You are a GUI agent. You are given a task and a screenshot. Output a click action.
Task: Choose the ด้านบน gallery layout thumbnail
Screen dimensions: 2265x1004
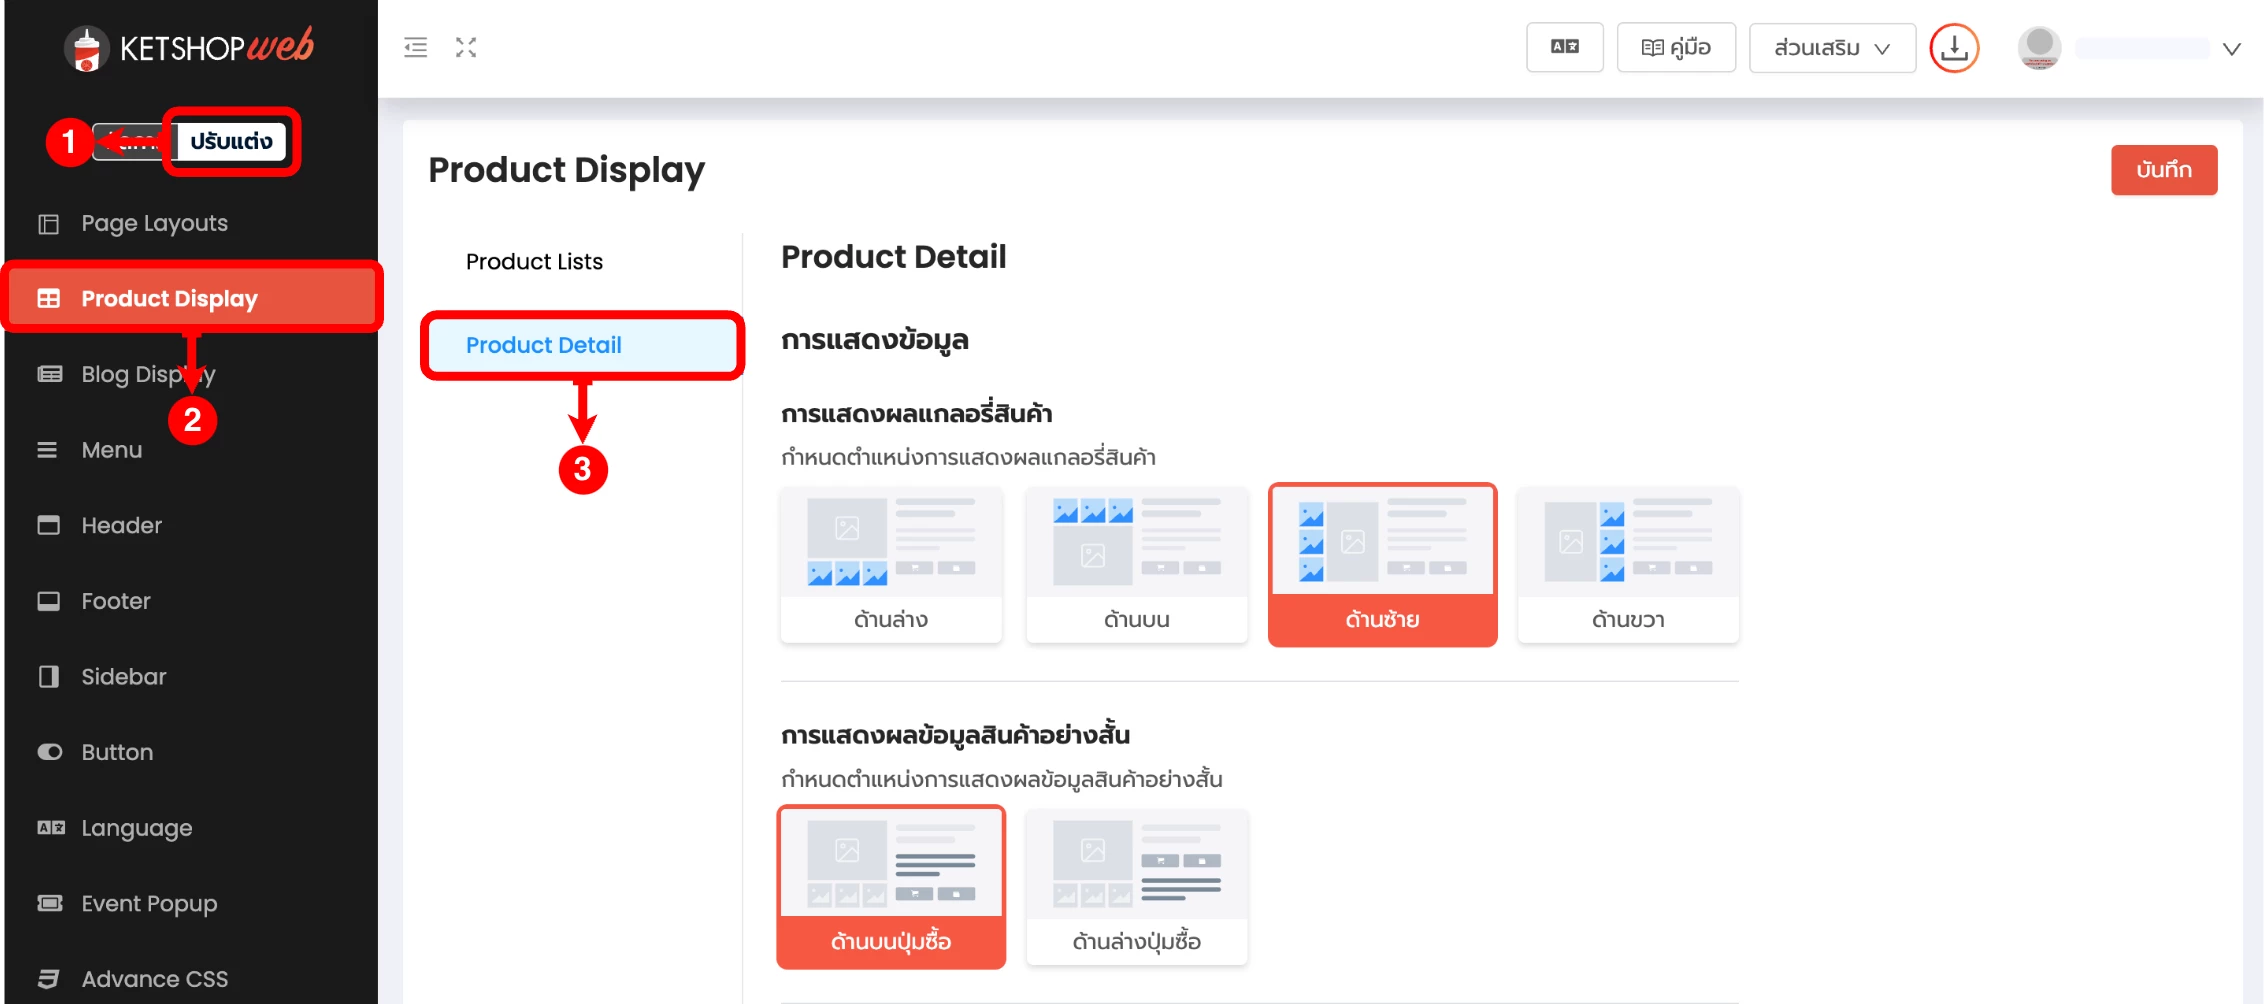[1136, 565]
